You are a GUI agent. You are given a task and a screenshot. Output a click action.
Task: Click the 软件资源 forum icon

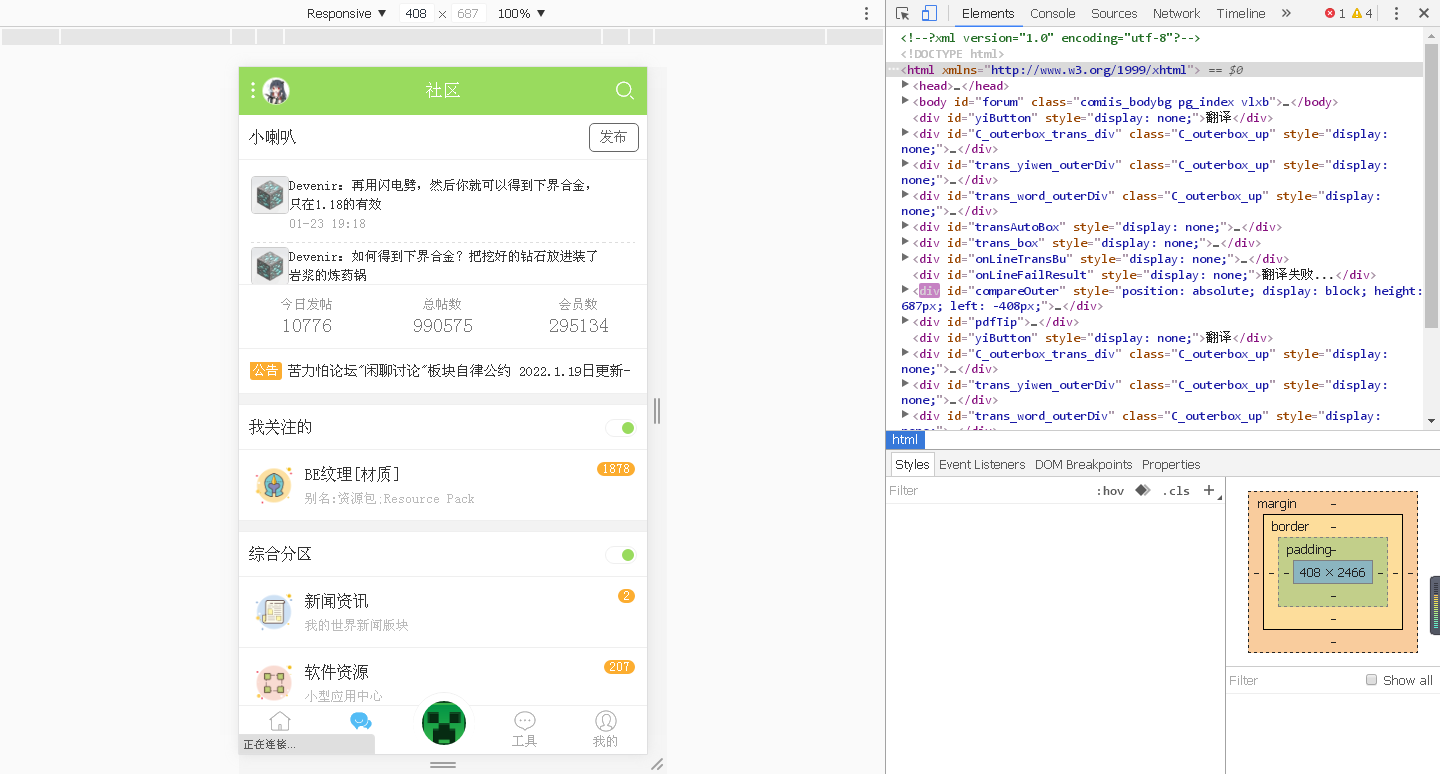pyautogui.click(x=274, y=682)
